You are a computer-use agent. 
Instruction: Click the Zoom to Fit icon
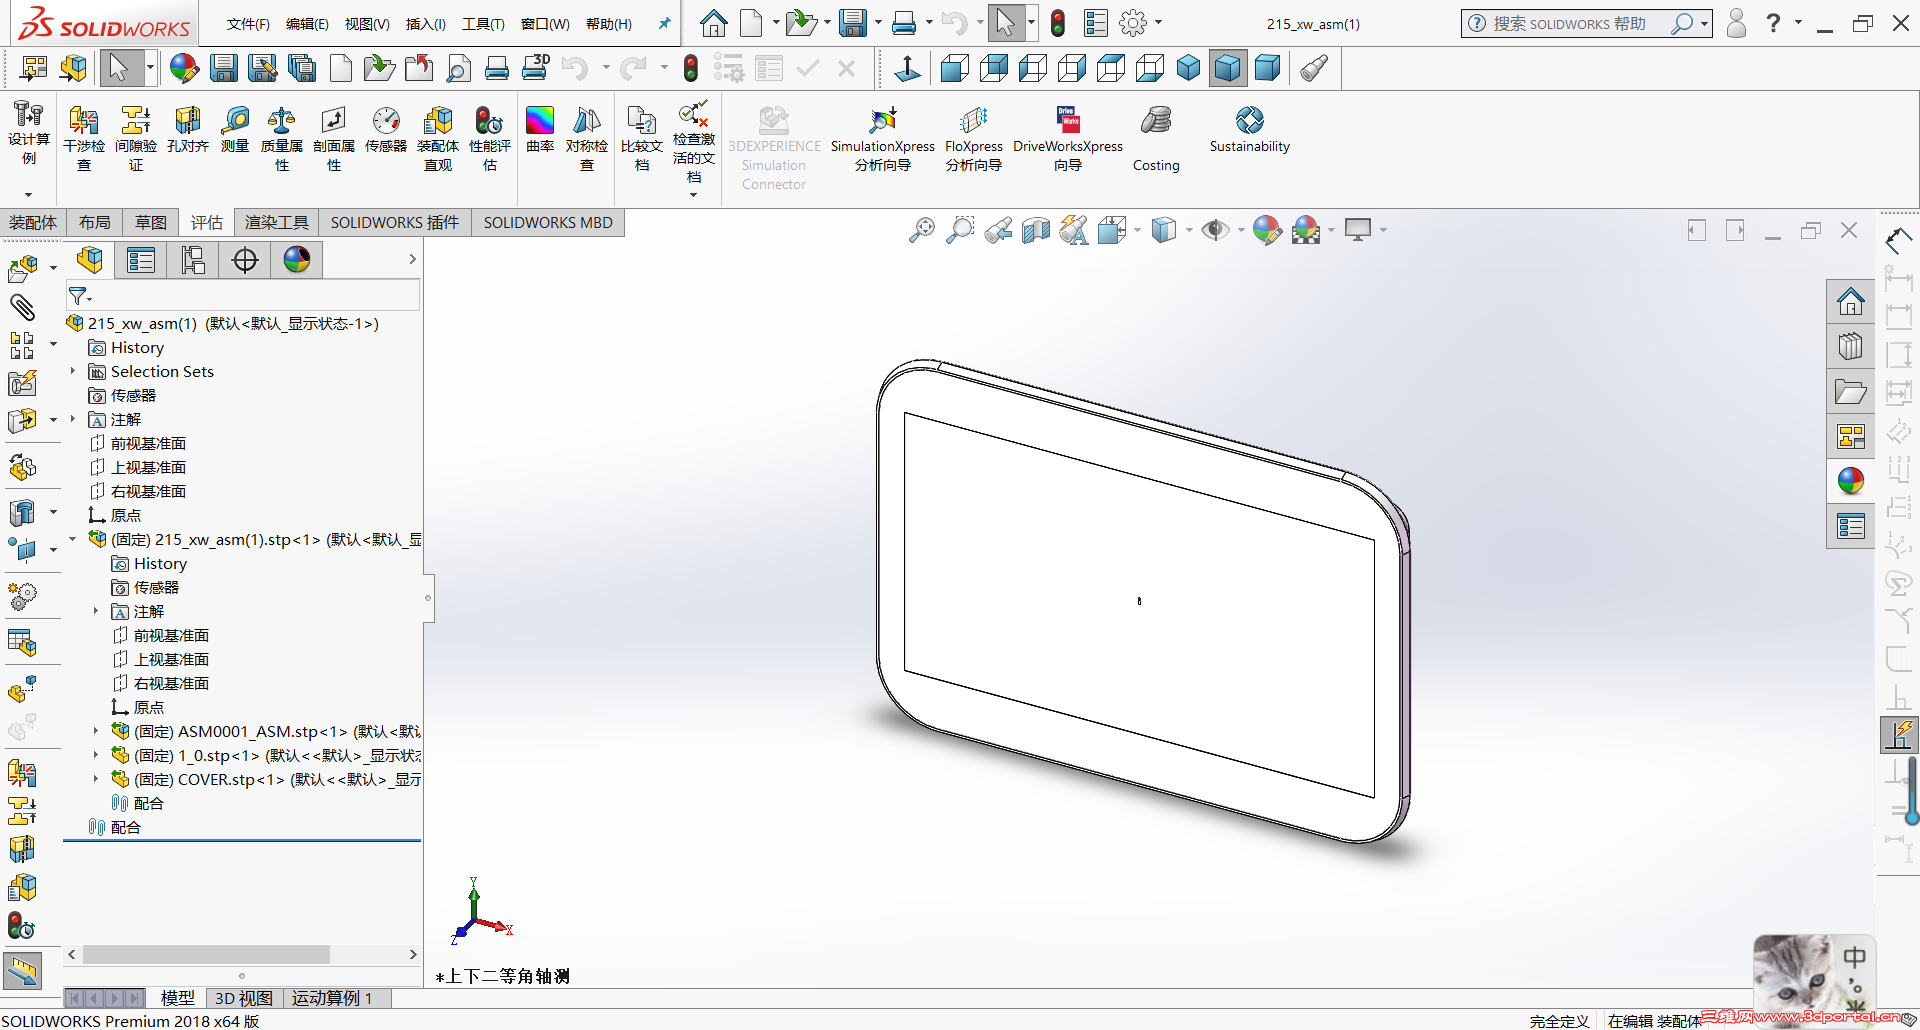(x=922, y=231)
